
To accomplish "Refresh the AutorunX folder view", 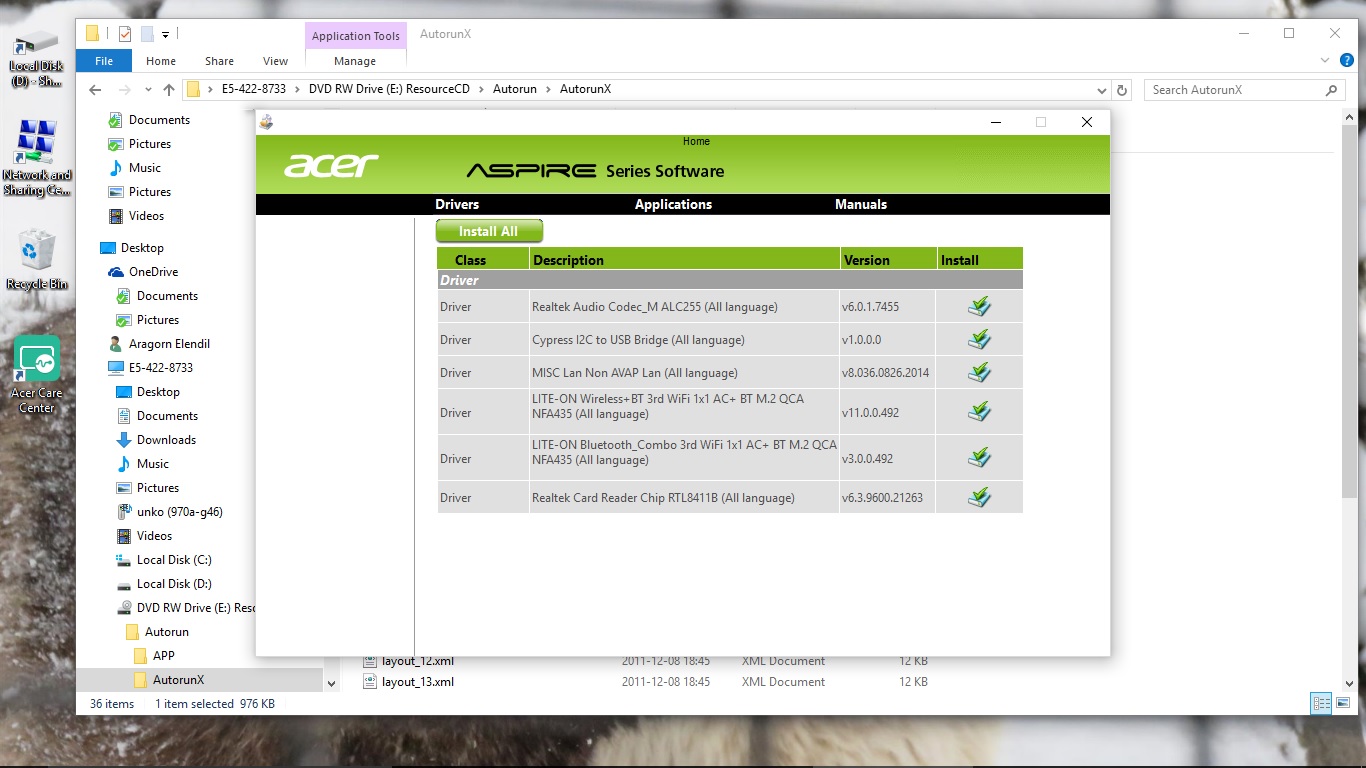I will [1122, 90].
